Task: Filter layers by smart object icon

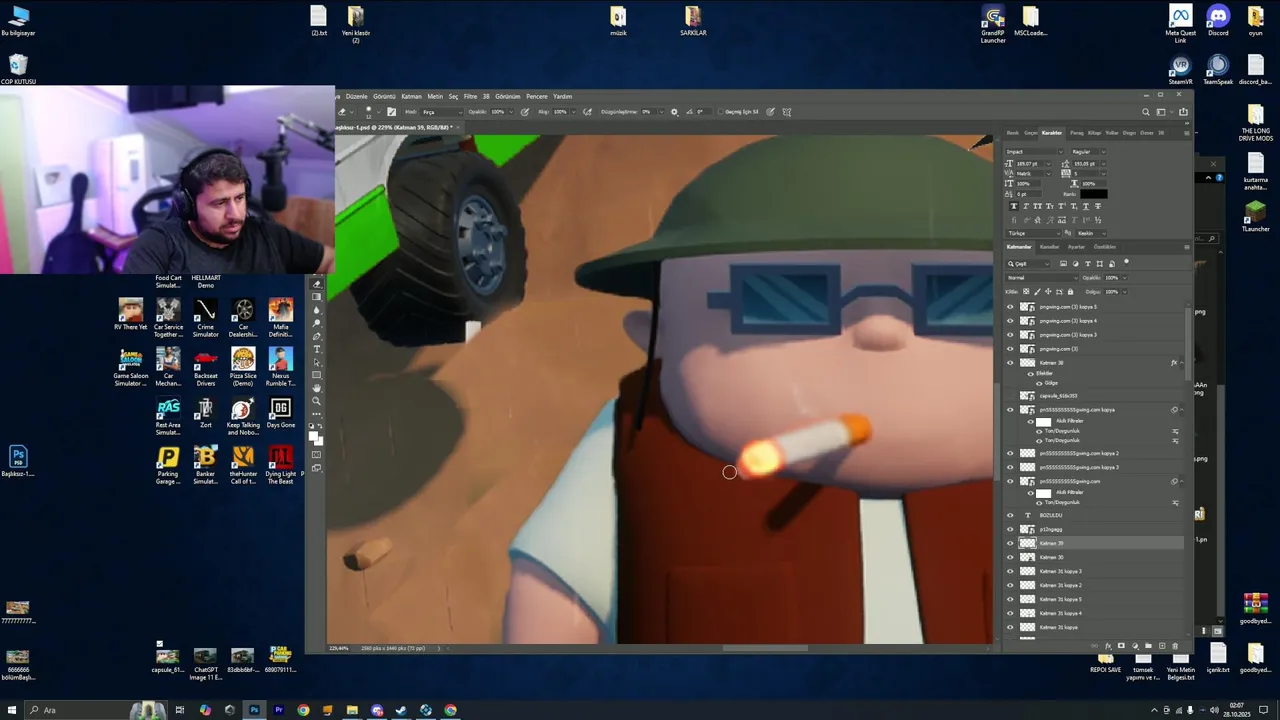Action: [x=1112, y=264]
